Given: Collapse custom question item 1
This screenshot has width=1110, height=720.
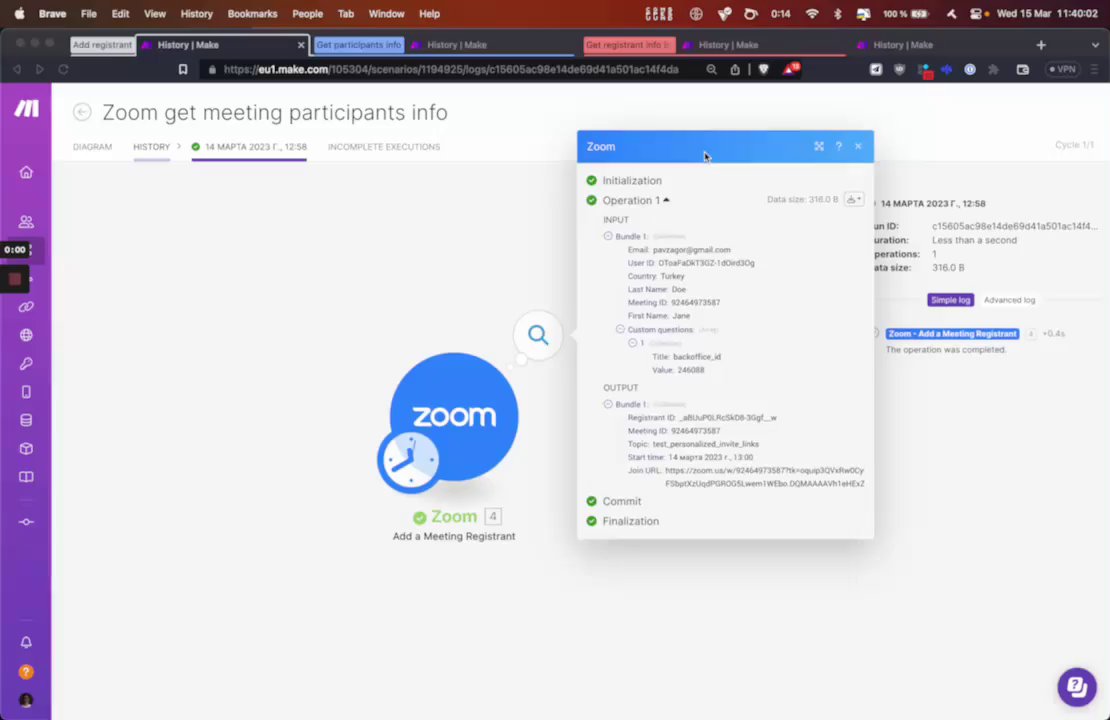Looking at the screenshot, I should [633, 343].
